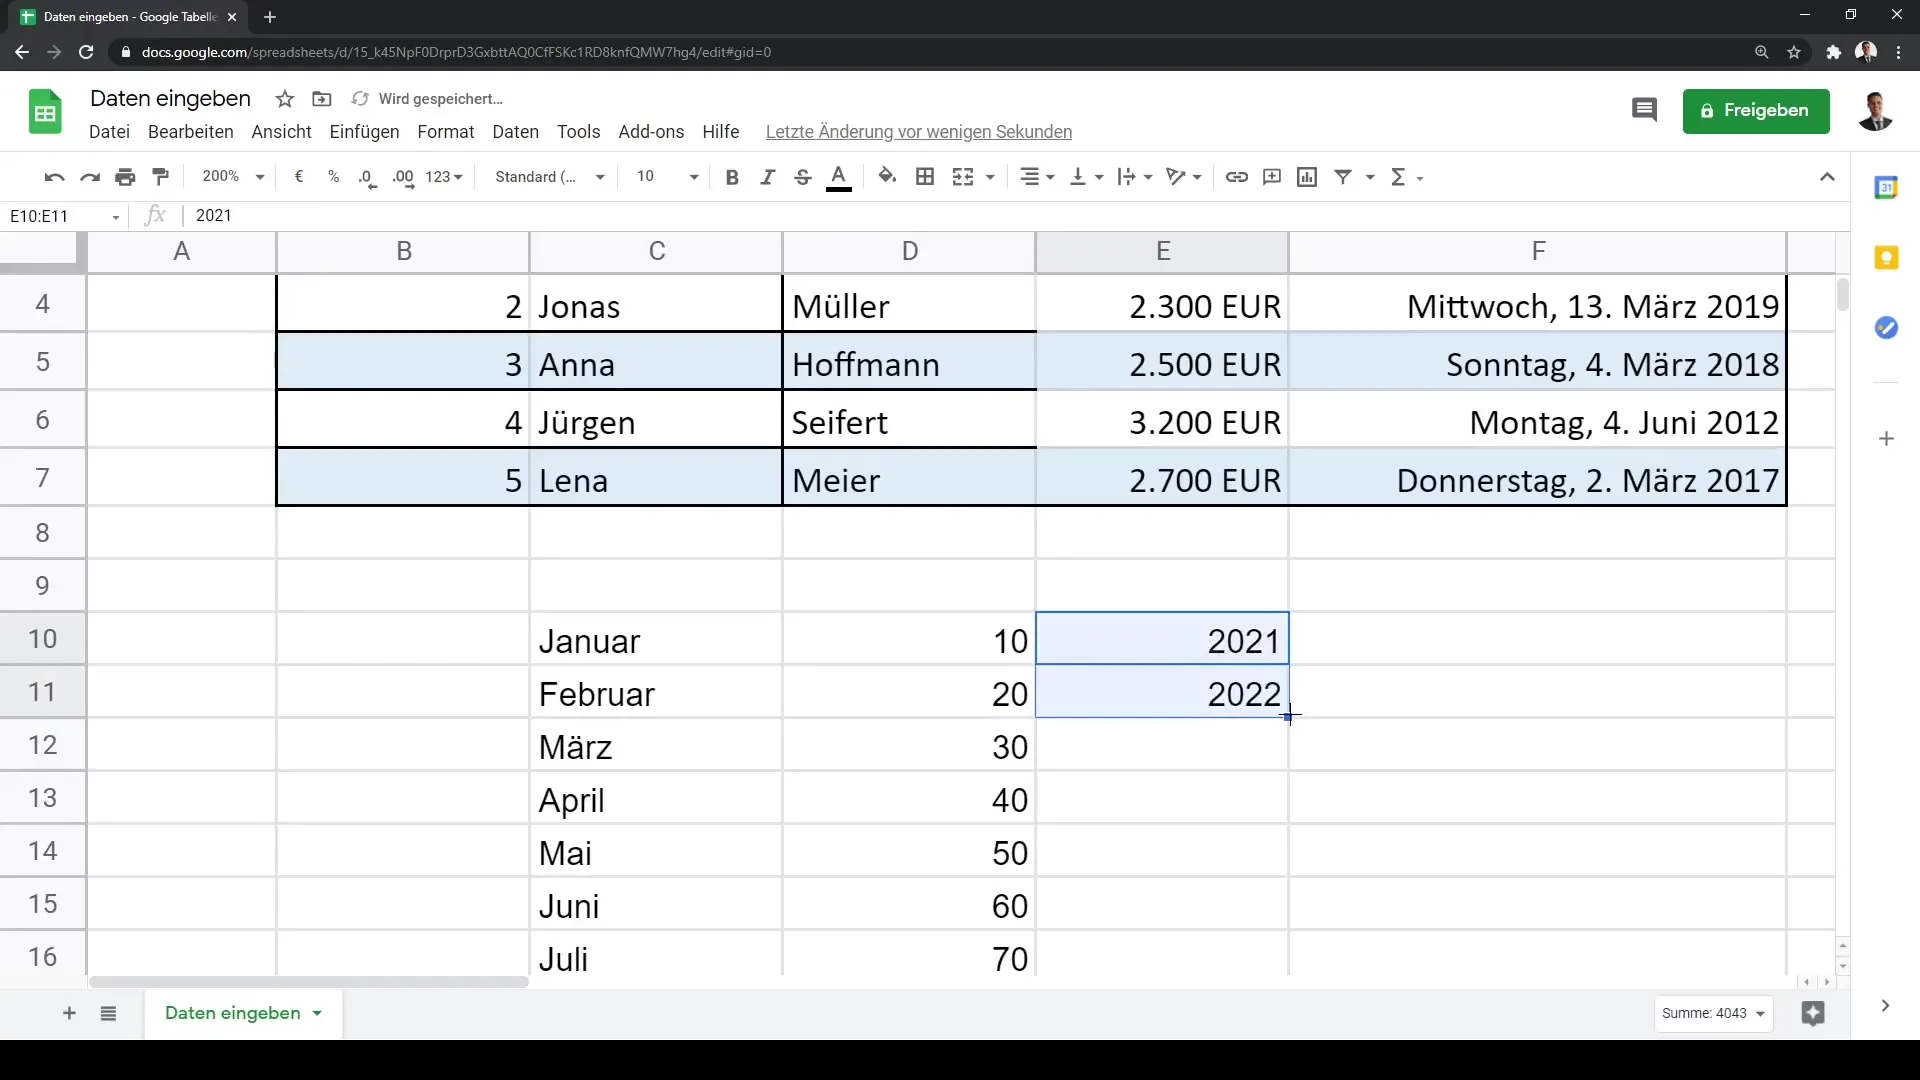Screen dimensions: 1920x1080
Task: Open the fill color picker
Action: (887, 177)
